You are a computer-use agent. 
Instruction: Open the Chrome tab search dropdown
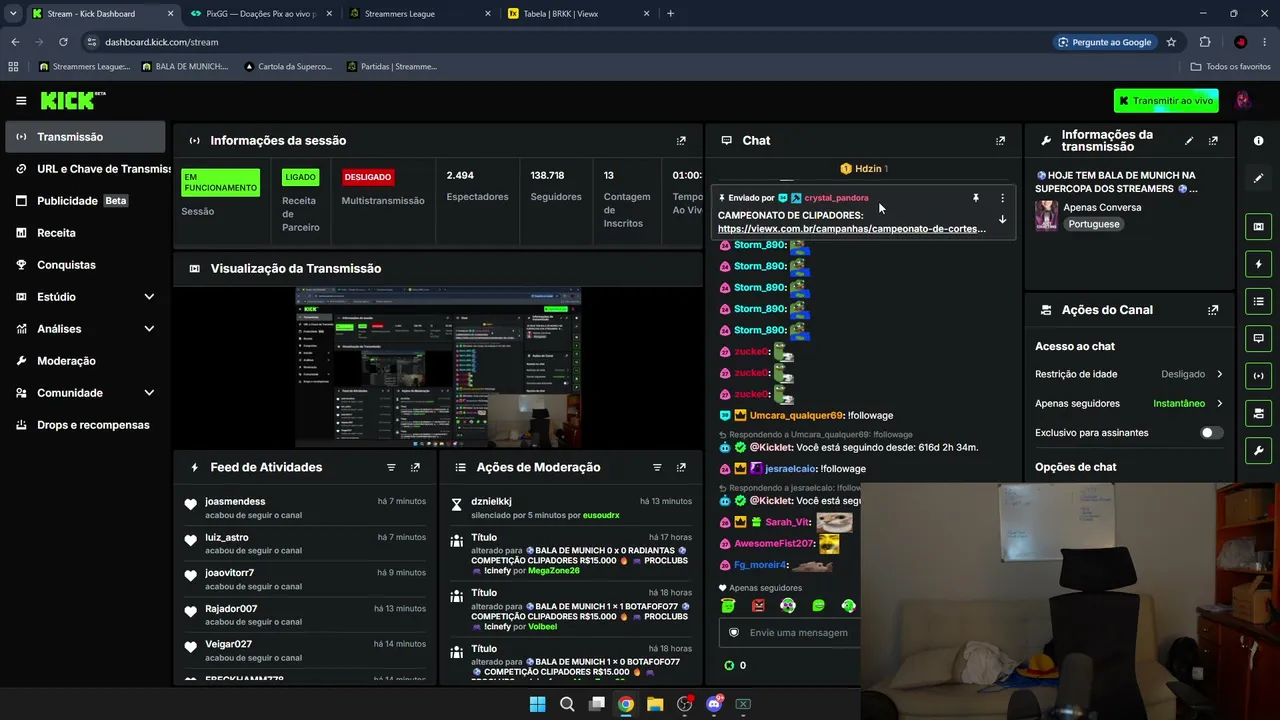pos(13,13)
